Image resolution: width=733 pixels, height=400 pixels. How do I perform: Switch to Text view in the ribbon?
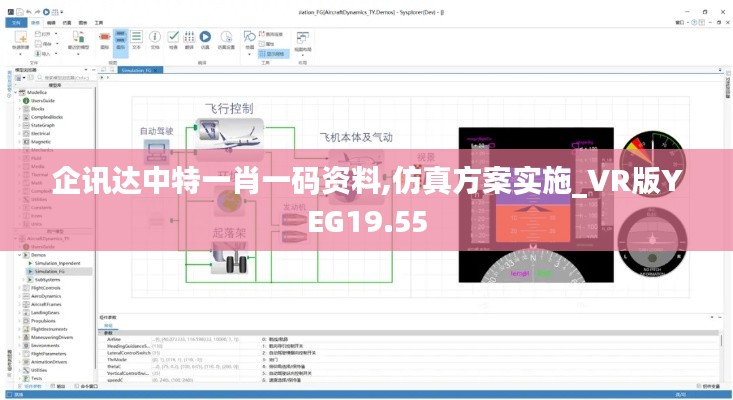(137, 37)
